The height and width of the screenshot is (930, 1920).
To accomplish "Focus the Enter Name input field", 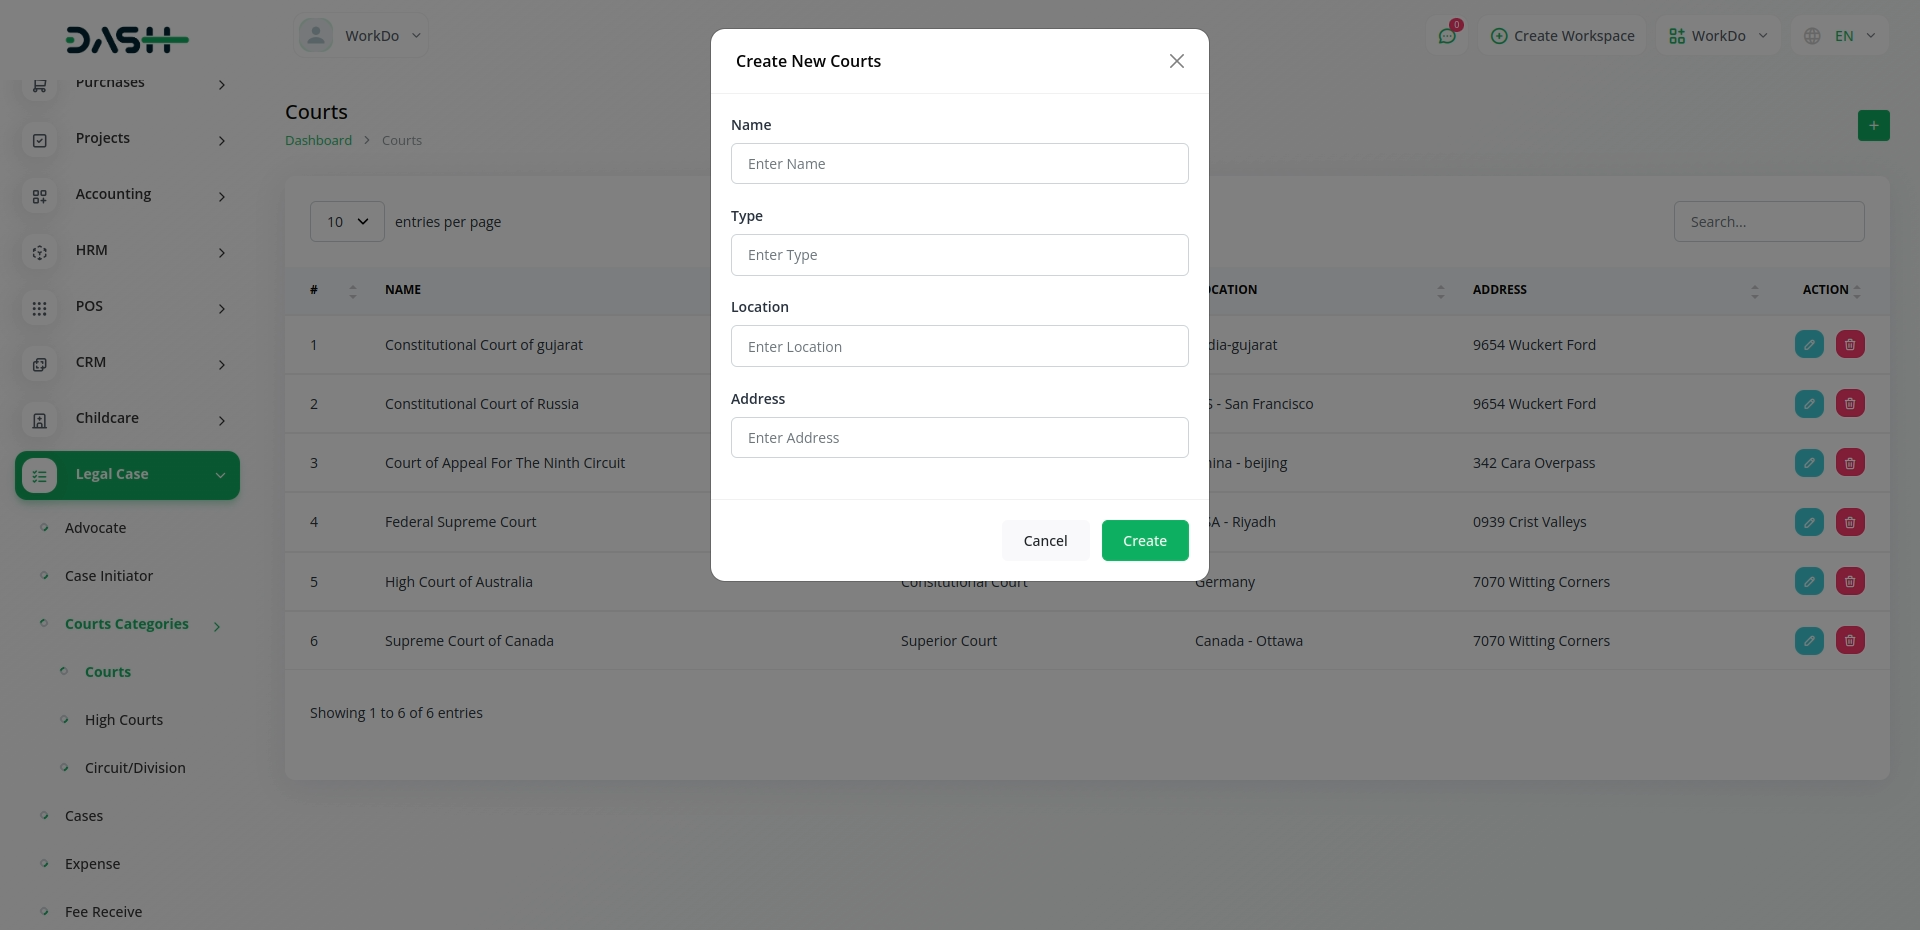I will tap(959, 164).
